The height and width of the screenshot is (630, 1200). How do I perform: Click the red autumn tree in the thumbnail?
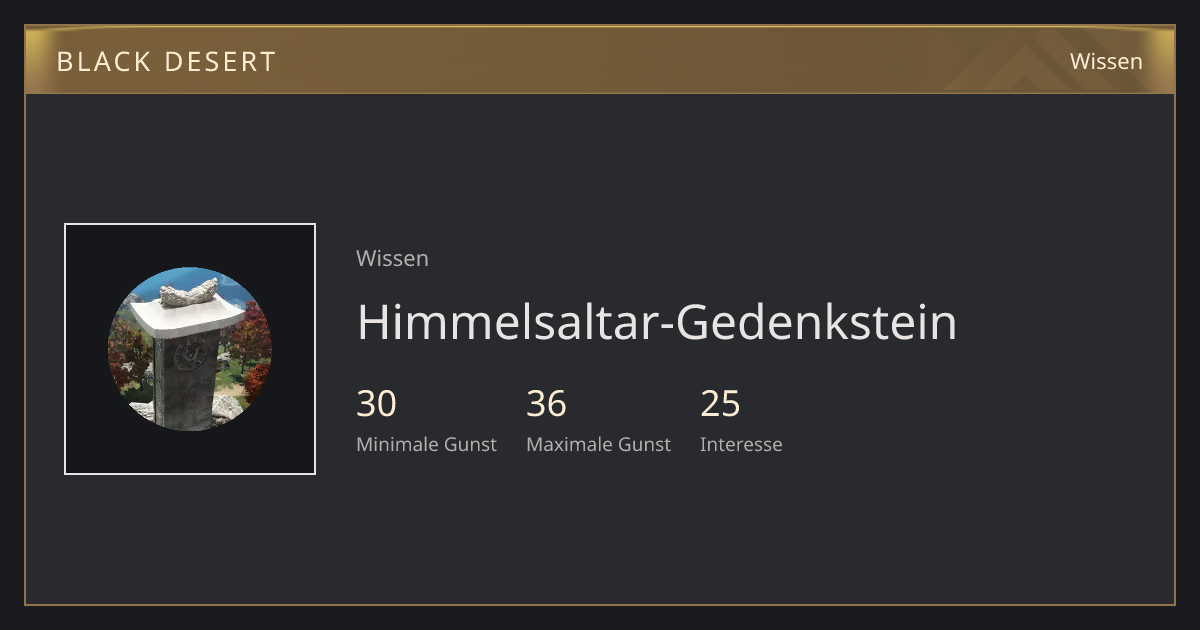[256, 335]
